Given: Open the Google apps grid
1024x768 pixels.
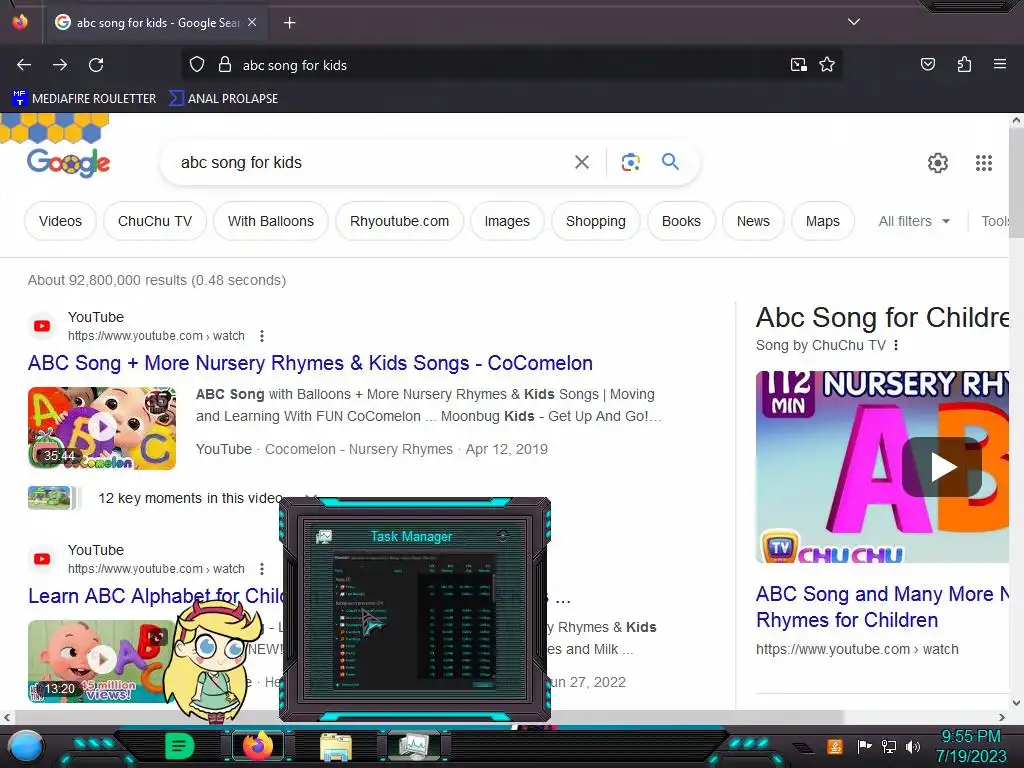Looking at the screenshot, I should coord(984,163).
